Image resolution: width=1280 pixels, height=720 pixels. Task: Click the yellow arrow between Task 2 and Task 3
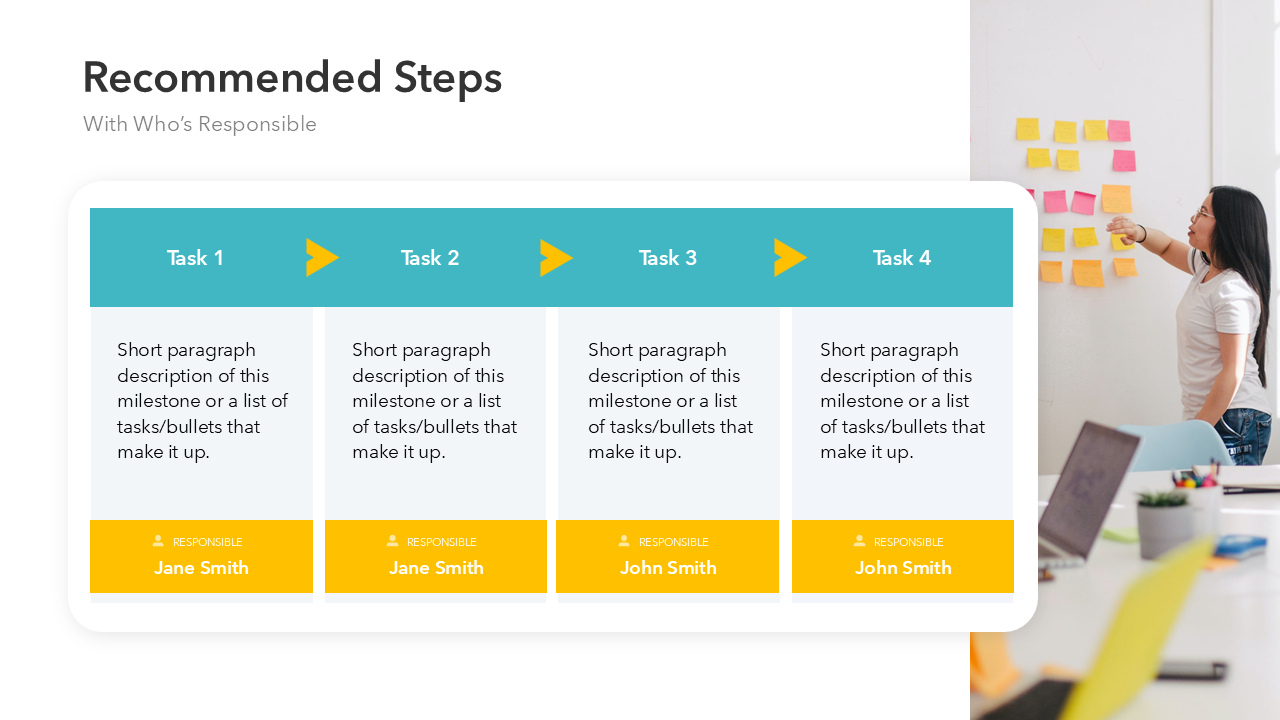(x=554, y=258)
